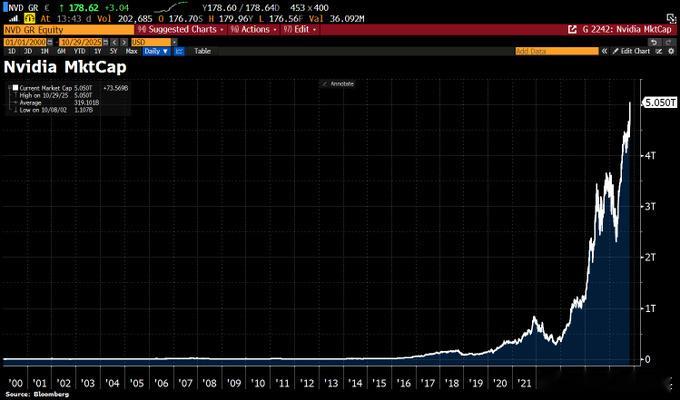Toggle Current Market Cap series legend swatch

[x=15, y=88]
